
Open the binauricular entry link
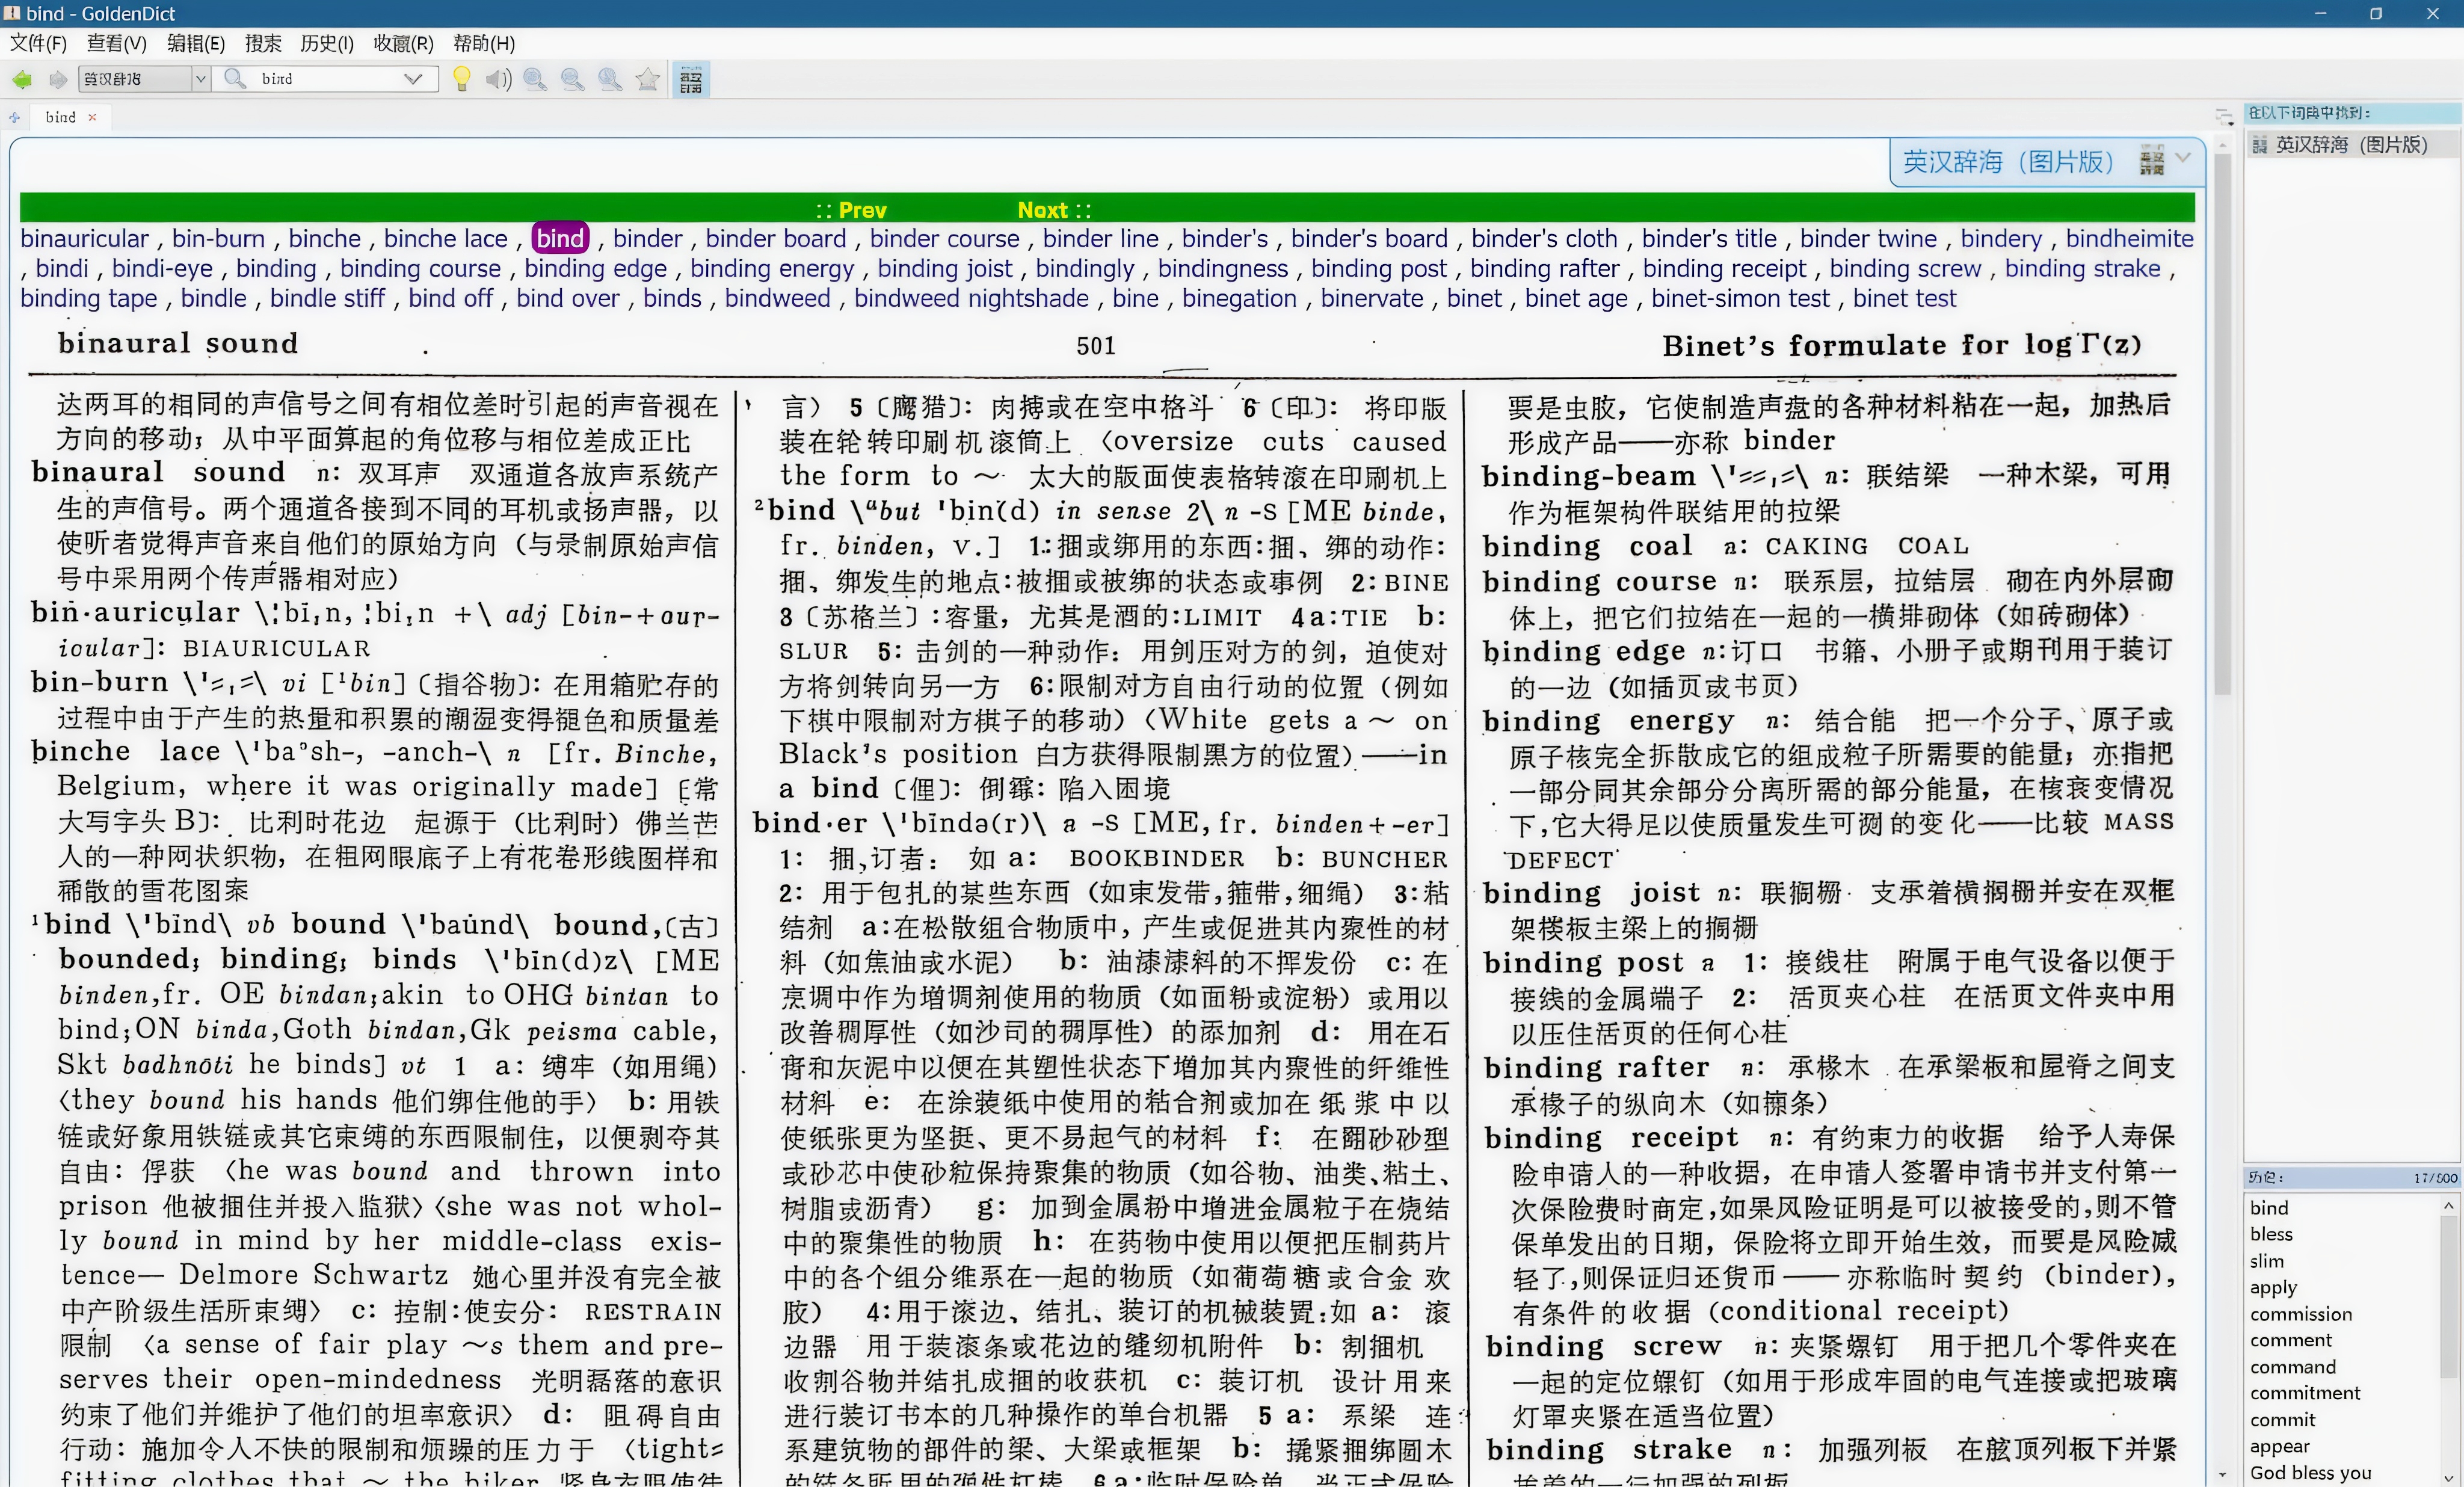[84, 239]
